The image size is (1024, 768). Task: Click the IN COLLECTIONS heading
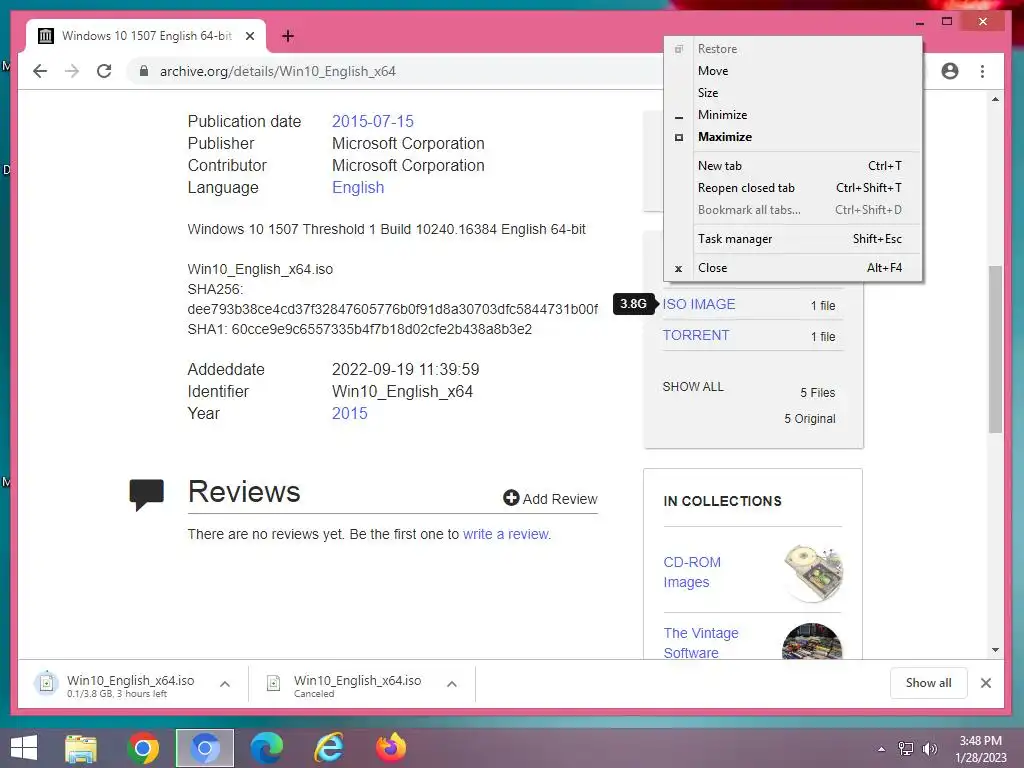722,501
